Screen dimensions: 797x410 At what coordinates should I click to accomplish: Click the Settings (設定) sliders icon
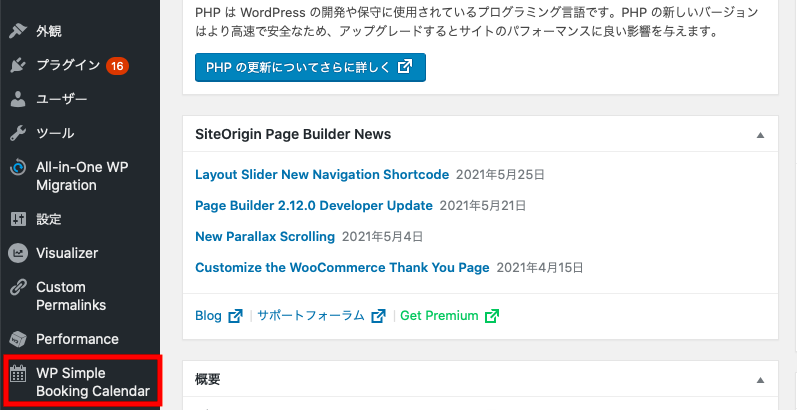tap(18, 219)
